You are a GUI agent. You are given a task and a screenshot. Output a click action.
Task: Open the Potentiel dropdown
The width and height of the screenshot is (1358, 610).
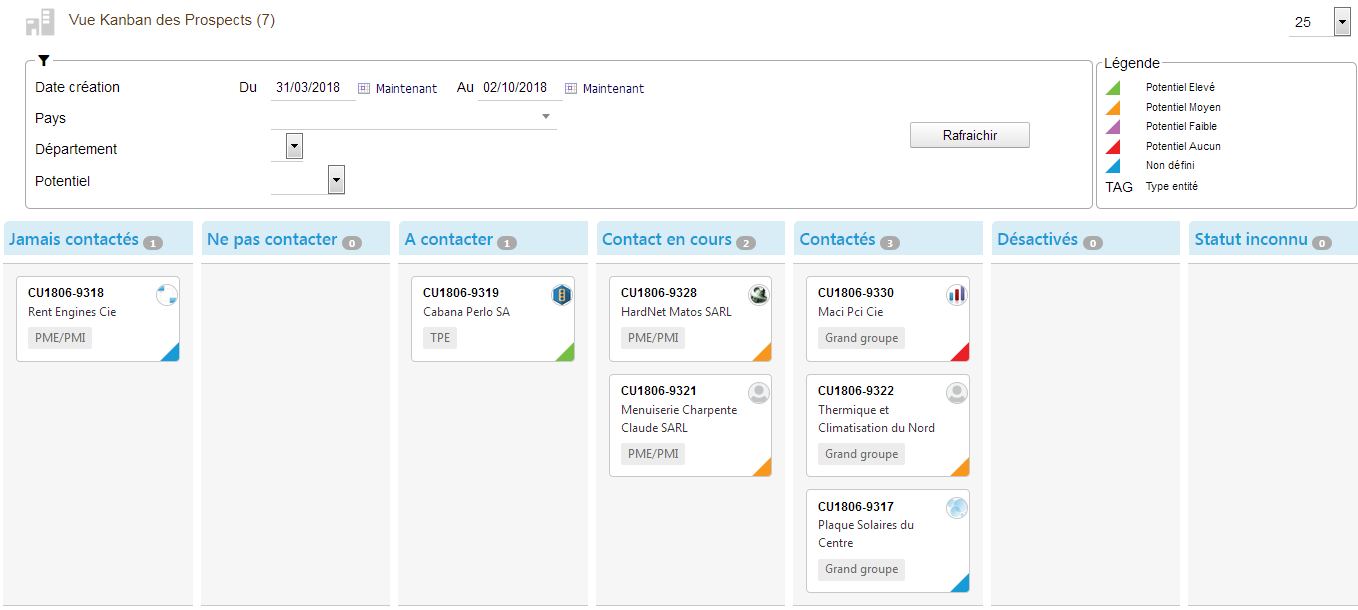pos(336,180)
